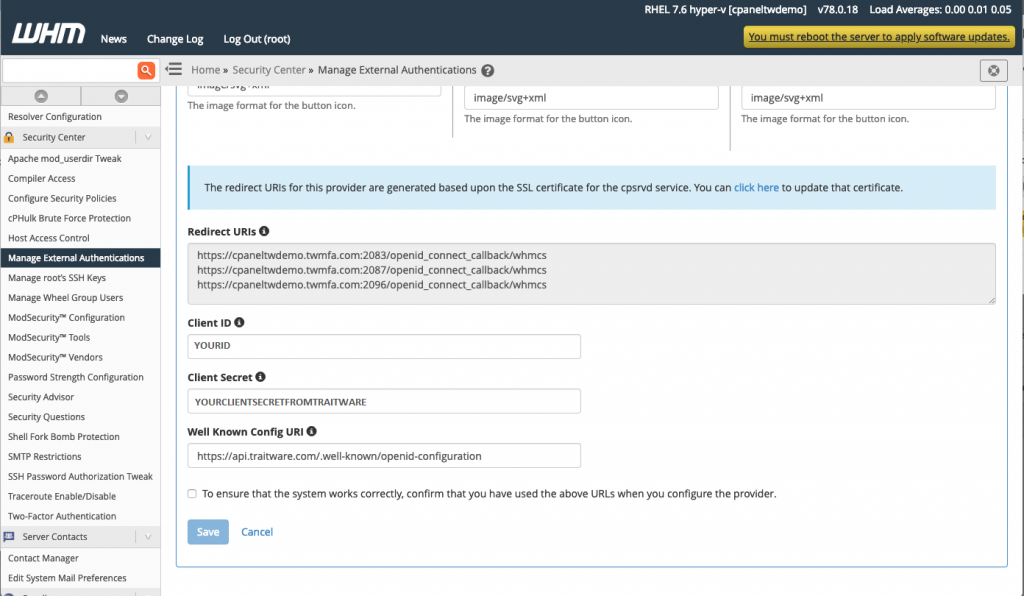
Task: Select Two-Factor Authentication in sidebar
Action: [62, 516]
